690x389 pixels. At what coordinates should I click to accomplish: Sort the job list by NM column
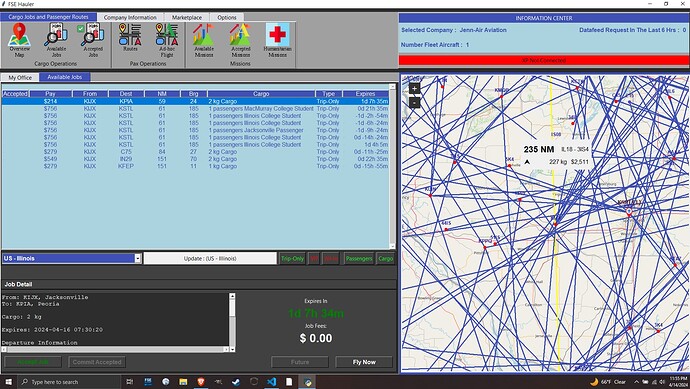[162, 94]
